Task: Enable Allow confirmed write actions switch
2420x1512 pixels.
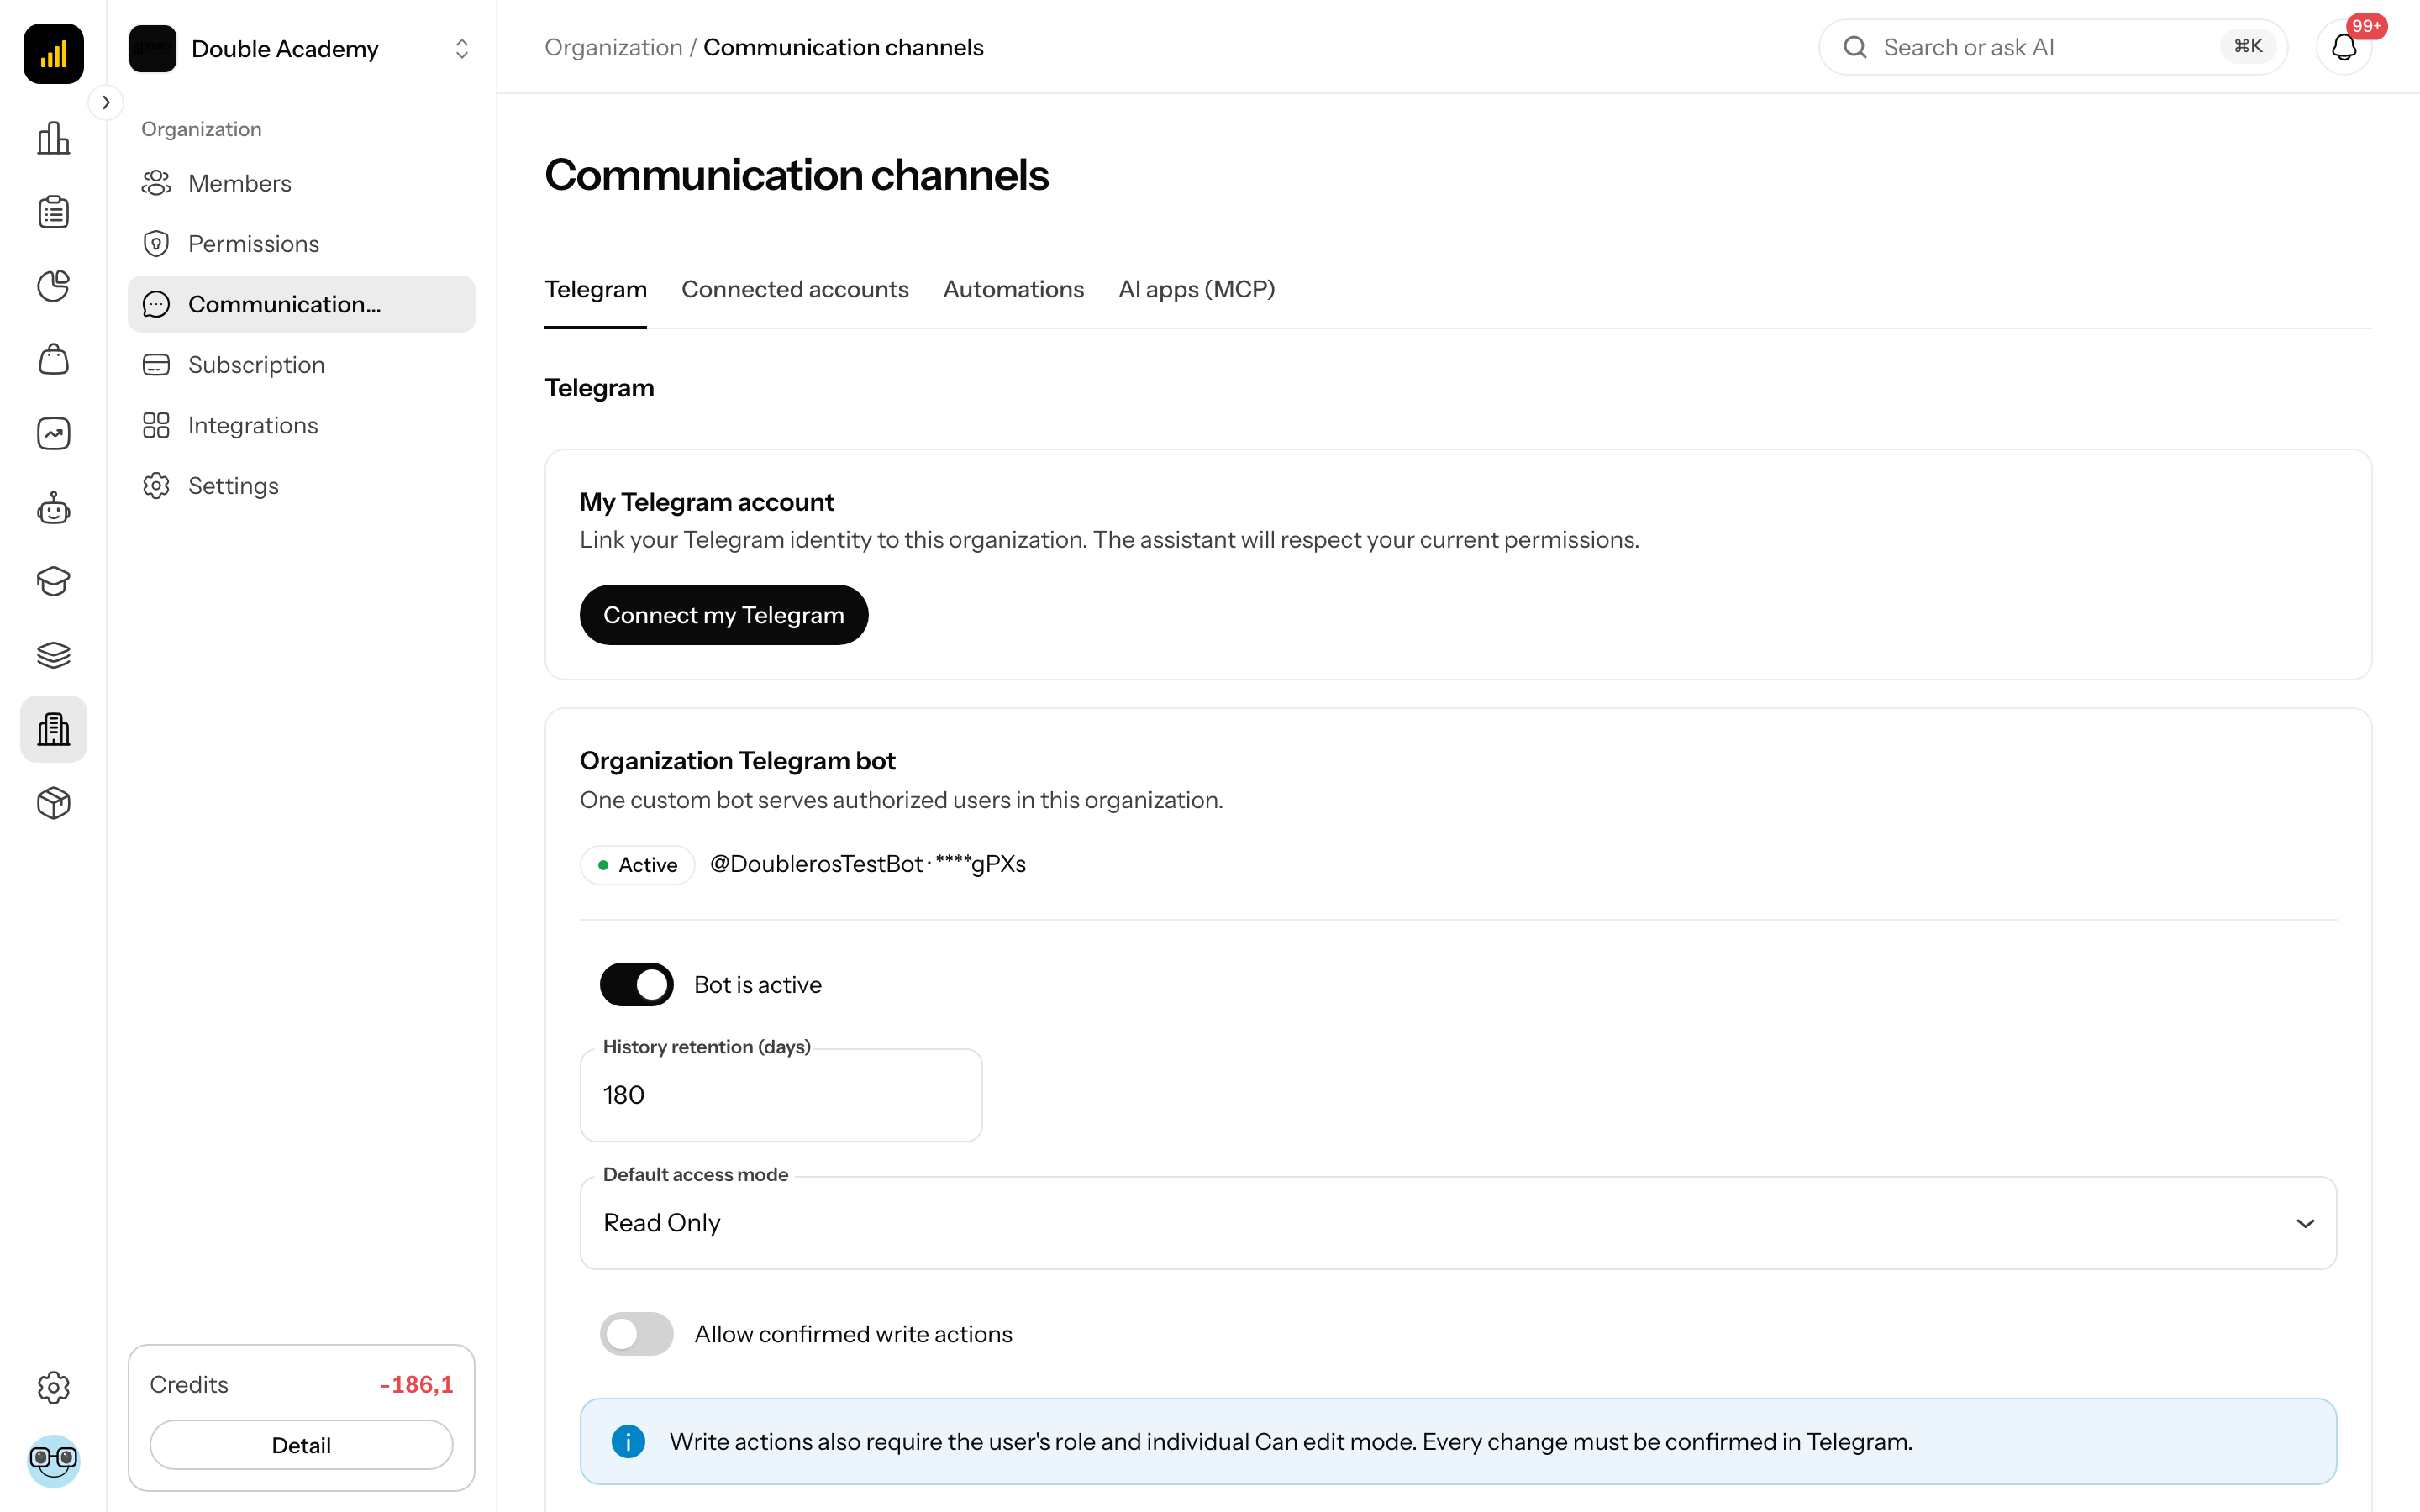Action: click(x=637, y=1334)
